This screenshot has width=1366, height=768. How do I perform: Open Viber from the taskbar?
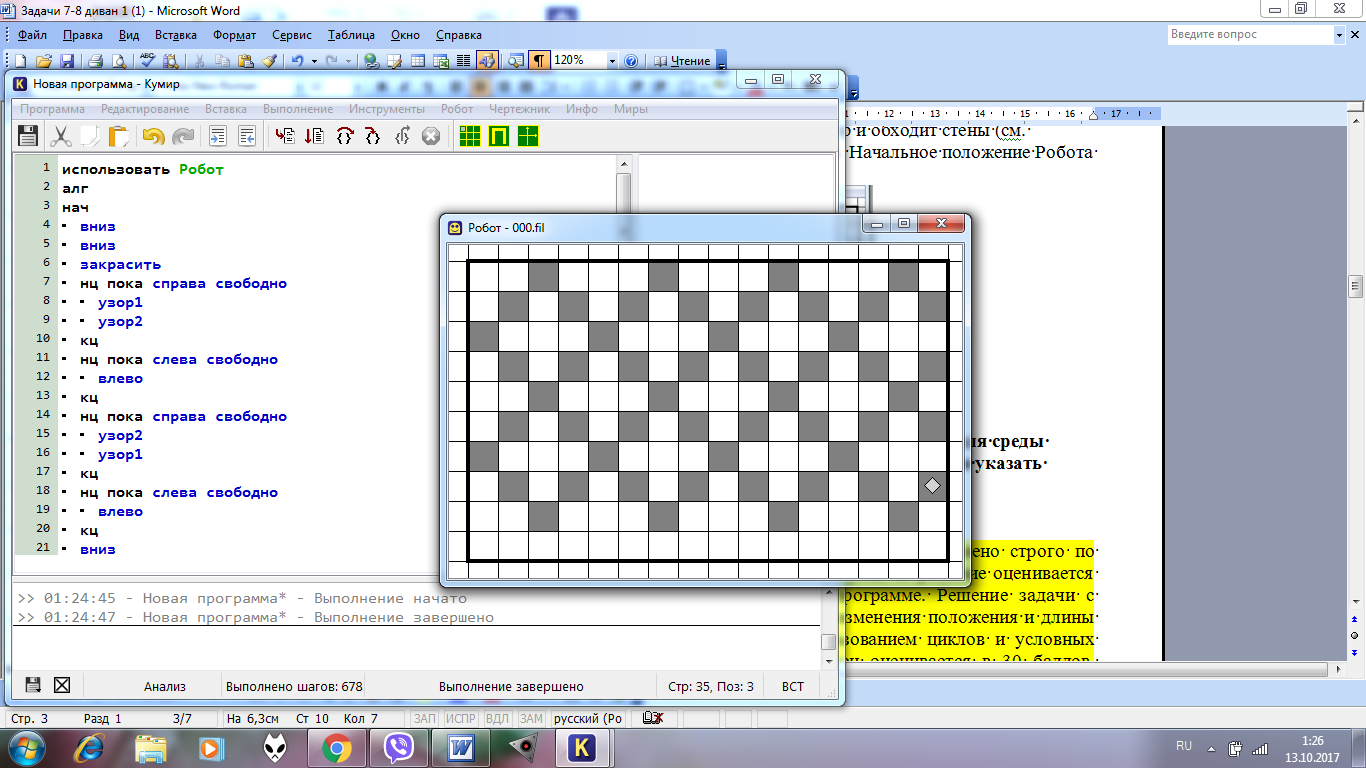click(399, 746)
